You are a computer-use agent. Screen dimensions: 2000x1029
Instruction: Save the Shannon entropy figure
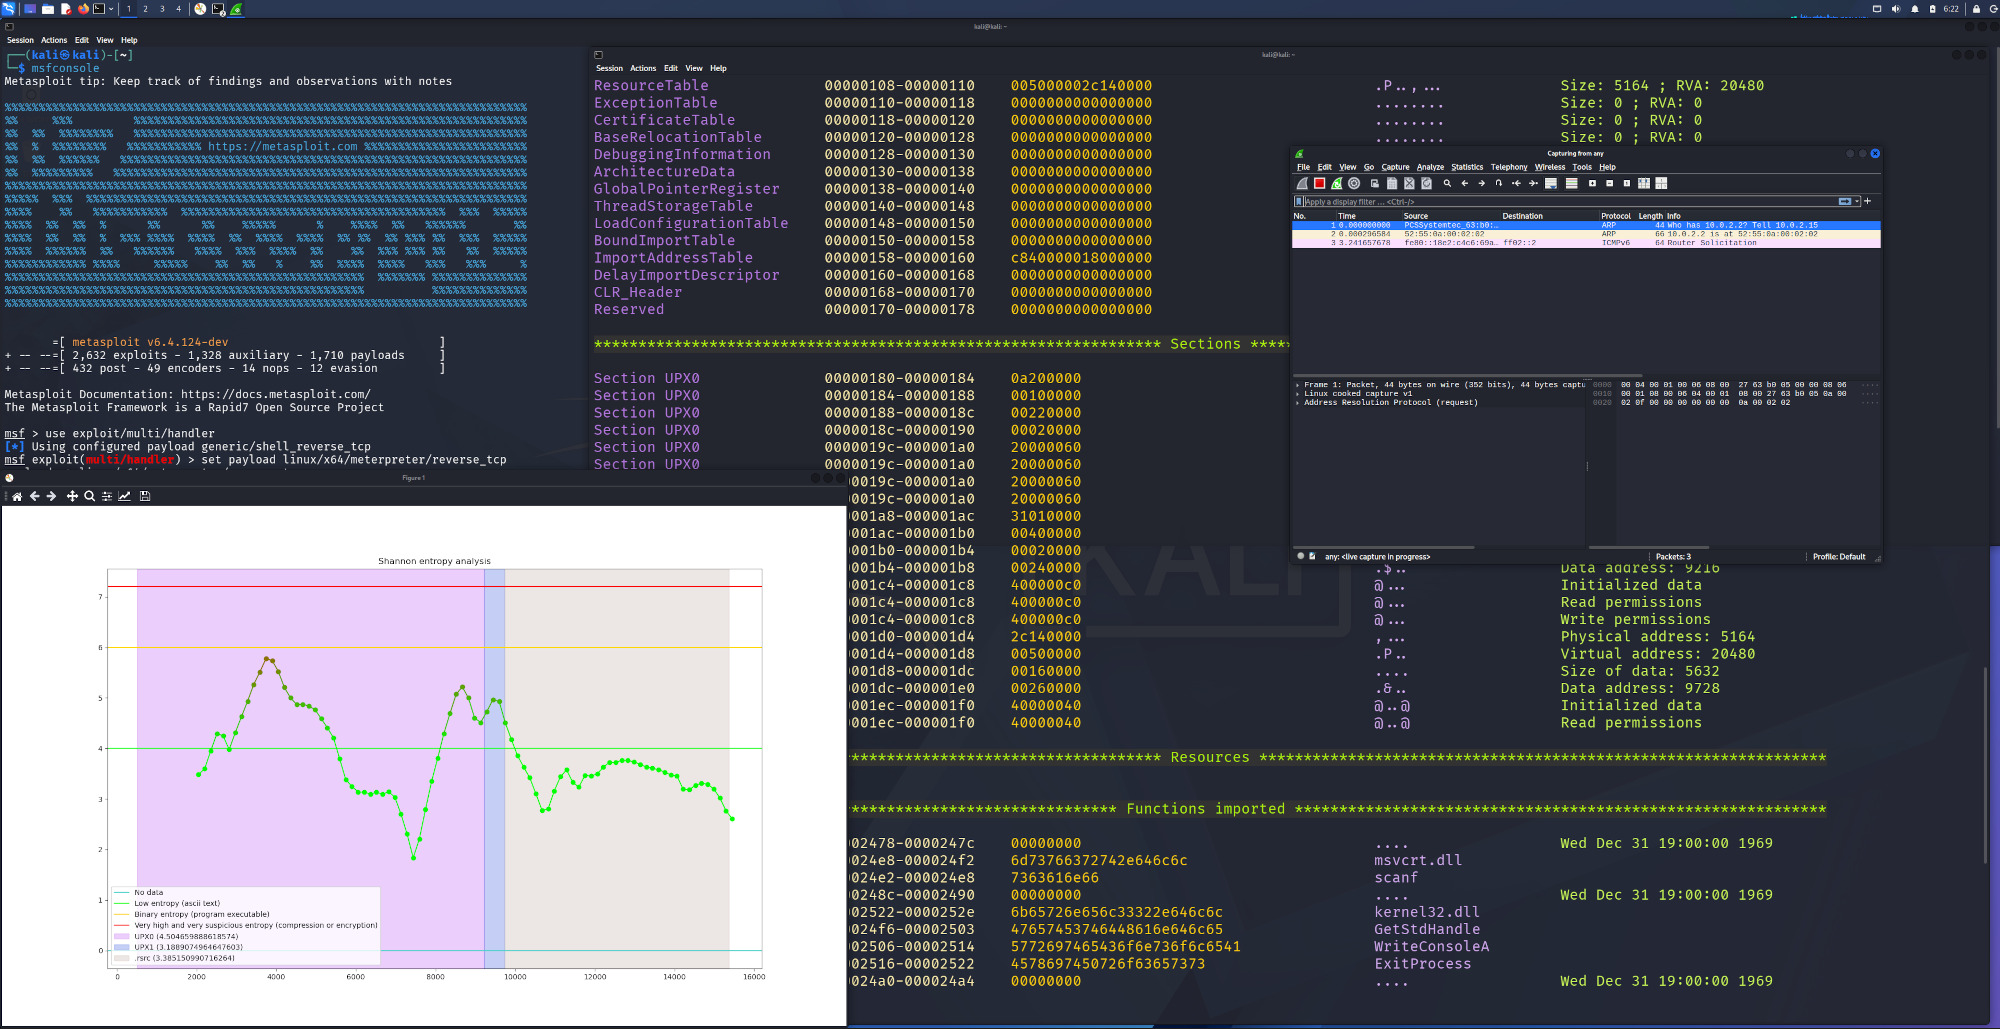145,496
